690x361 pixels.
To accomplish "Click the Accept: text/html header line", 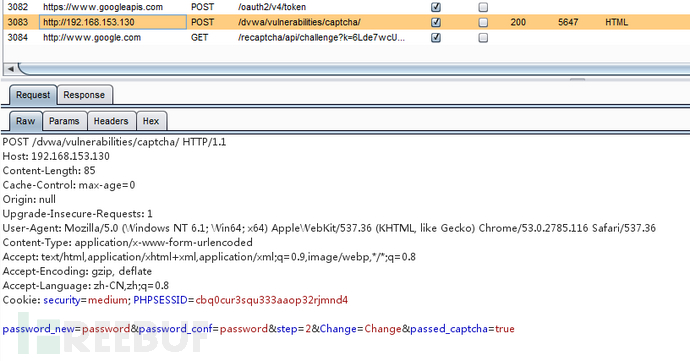I will pos(209,257).
